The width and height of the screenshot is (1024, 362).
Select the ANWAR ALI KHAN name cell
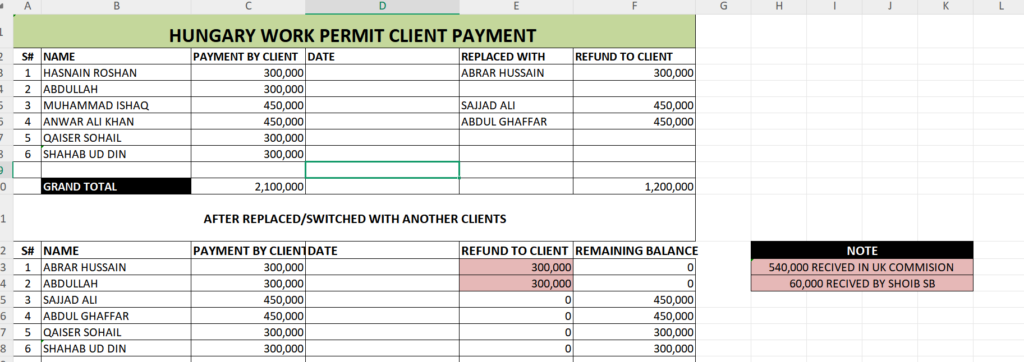(x=116, y=122)
